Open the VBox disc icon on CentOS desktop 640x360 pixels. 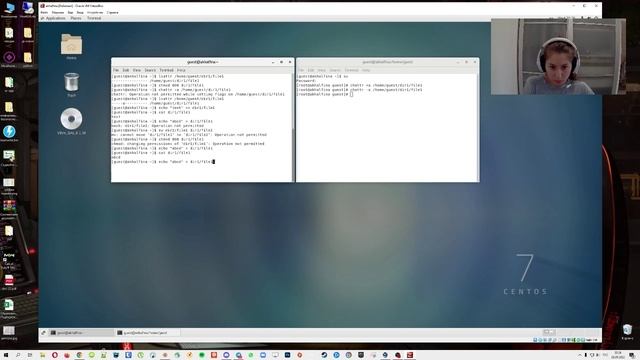click(71, 119)
